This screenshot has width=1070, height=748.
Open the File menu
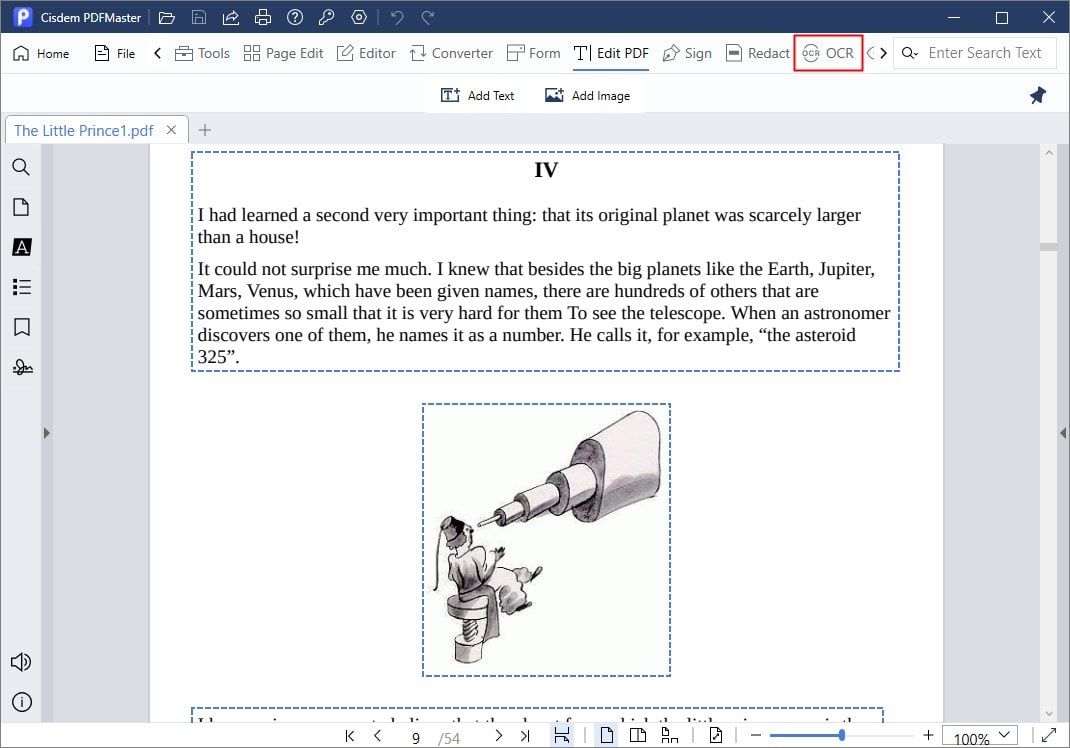[115, 53]
